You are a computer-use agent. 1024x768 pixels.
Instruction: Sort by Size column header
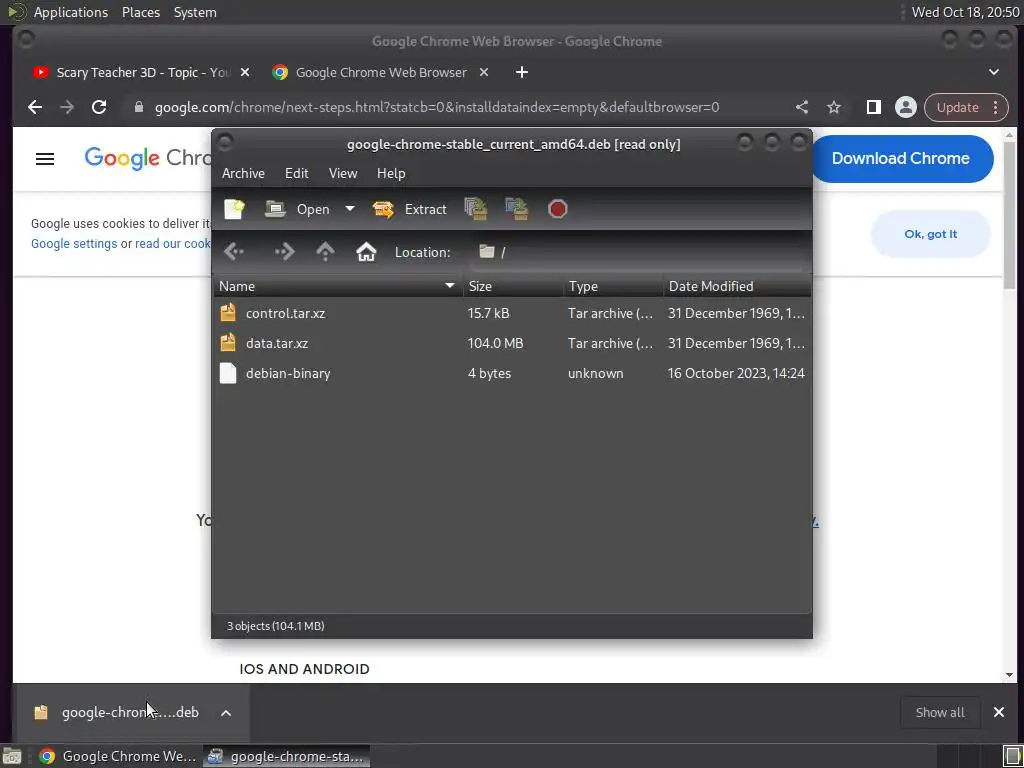point(513,286)
